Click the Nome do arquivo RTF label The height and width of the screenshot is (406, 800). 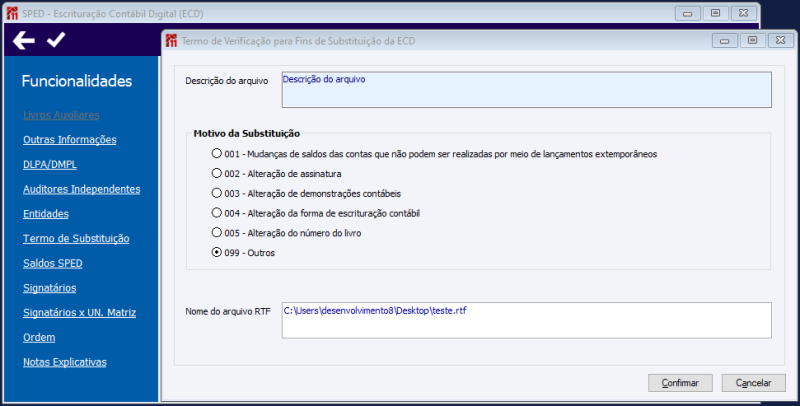pos(228,311)
